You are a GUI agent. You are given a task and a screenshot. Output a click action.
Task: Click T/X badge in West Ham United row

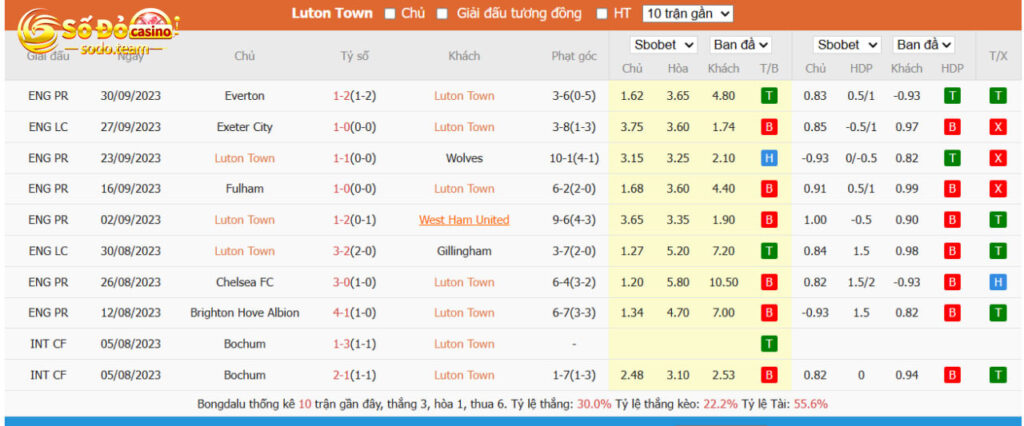click(997, 220)
